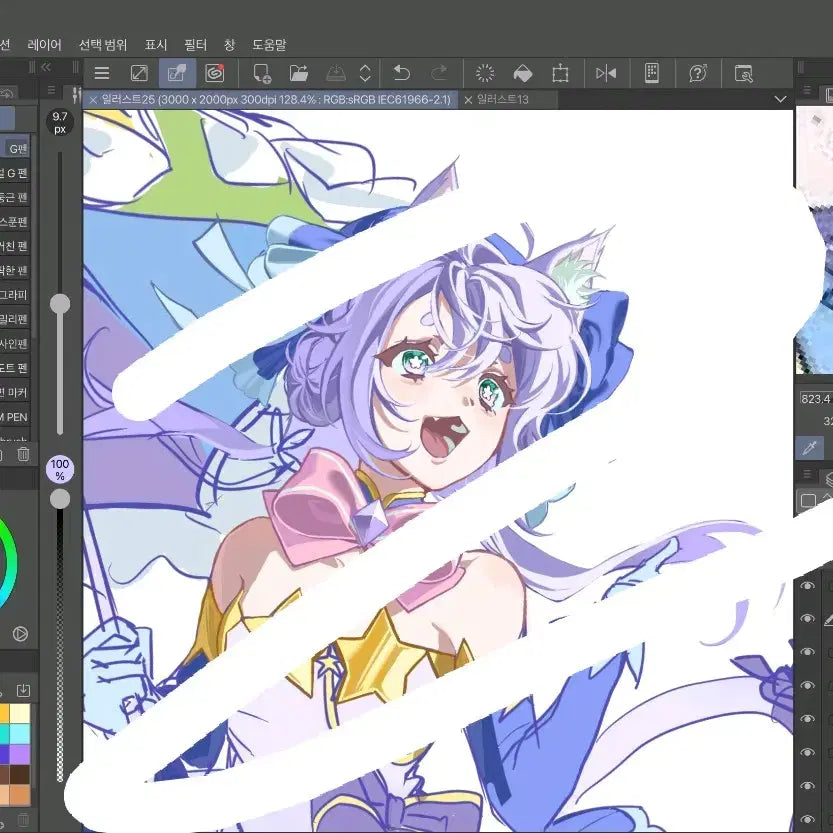Toggle the second layer's eye icon
This screenshot has height=833, width=833.
click(x=808, y=618)
